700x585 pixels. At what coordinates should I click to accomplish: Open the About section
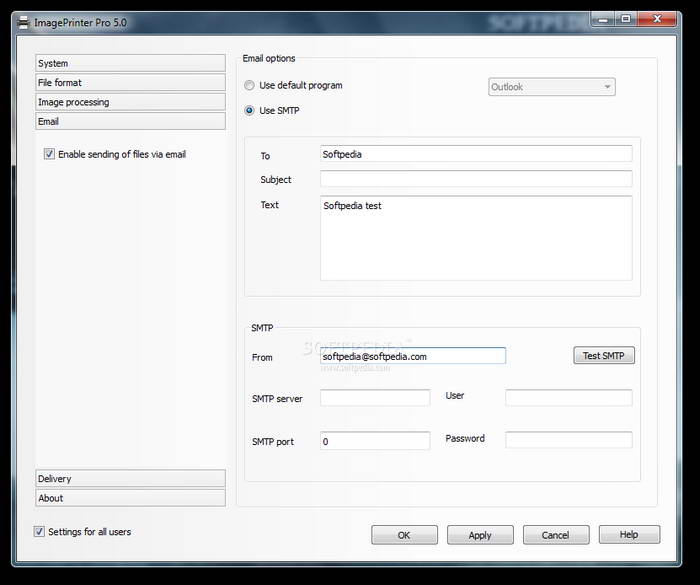click(130, 498)
